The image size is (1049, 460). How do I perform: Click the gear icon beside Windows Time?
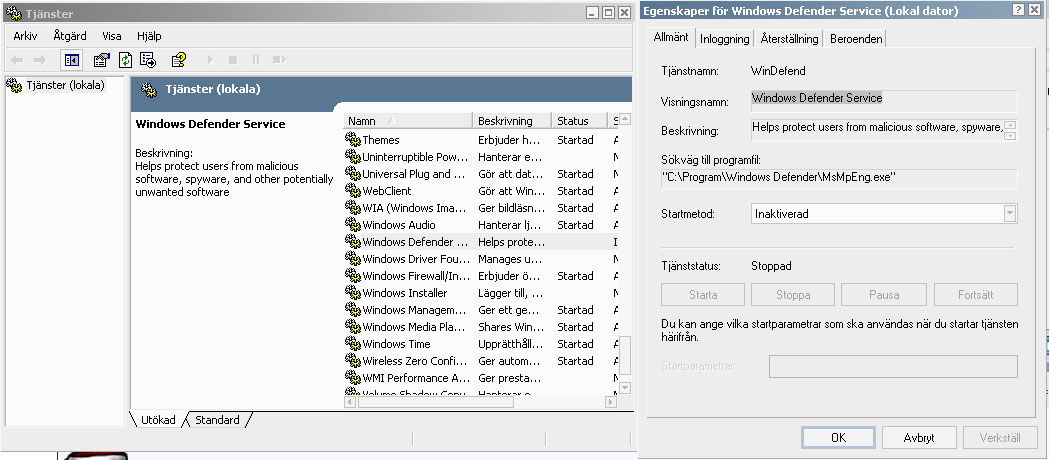point(353,344)
